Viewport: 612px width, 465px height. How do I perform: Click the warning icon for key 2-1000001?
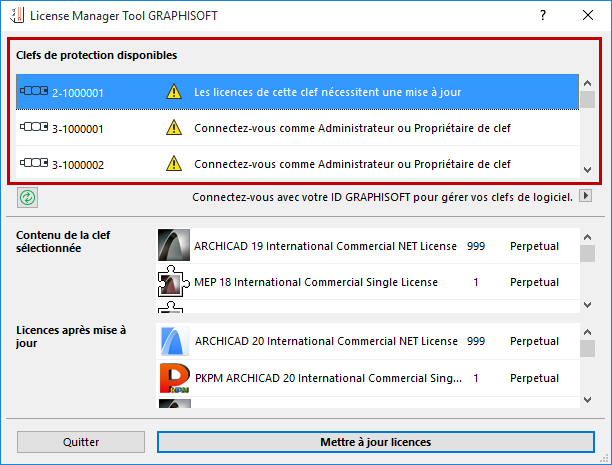(174, 92)
